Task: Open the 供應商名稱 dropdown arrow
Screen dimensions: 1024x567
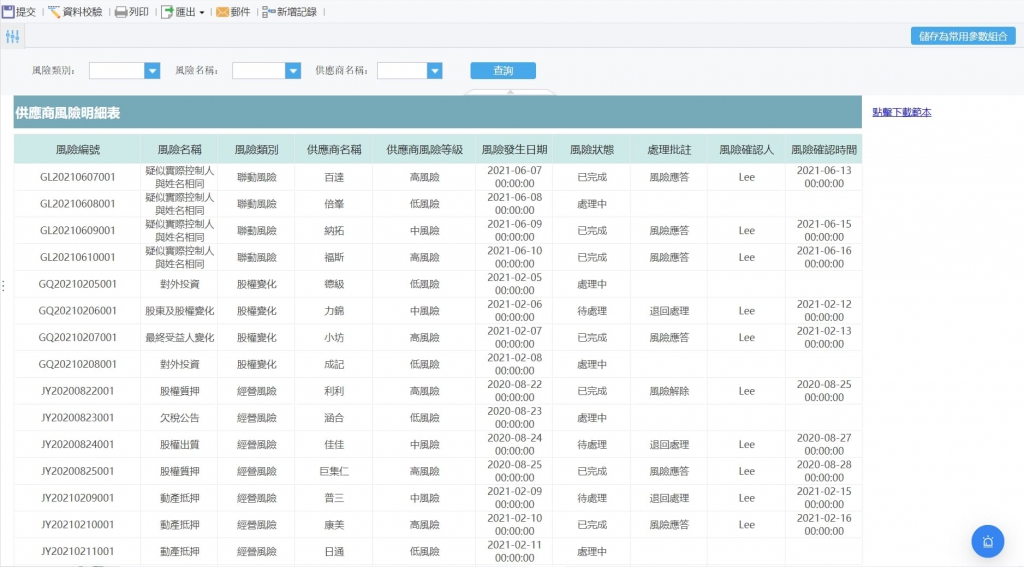Action: pyautogui.click(x=434, y=71)
